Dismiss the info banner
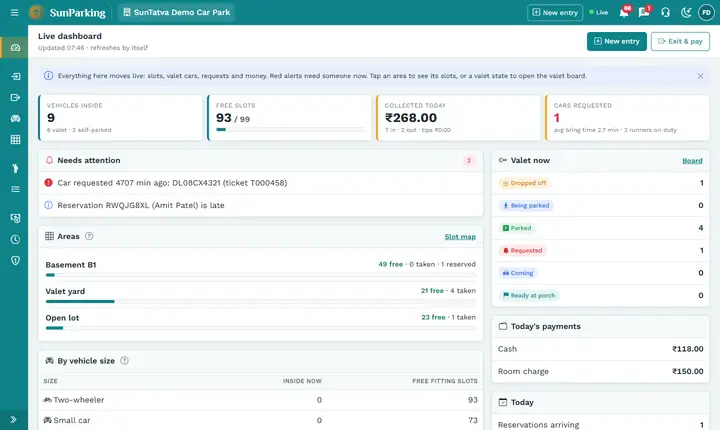The height and width of the screenshot is (430, 720). tap(700, 76)
